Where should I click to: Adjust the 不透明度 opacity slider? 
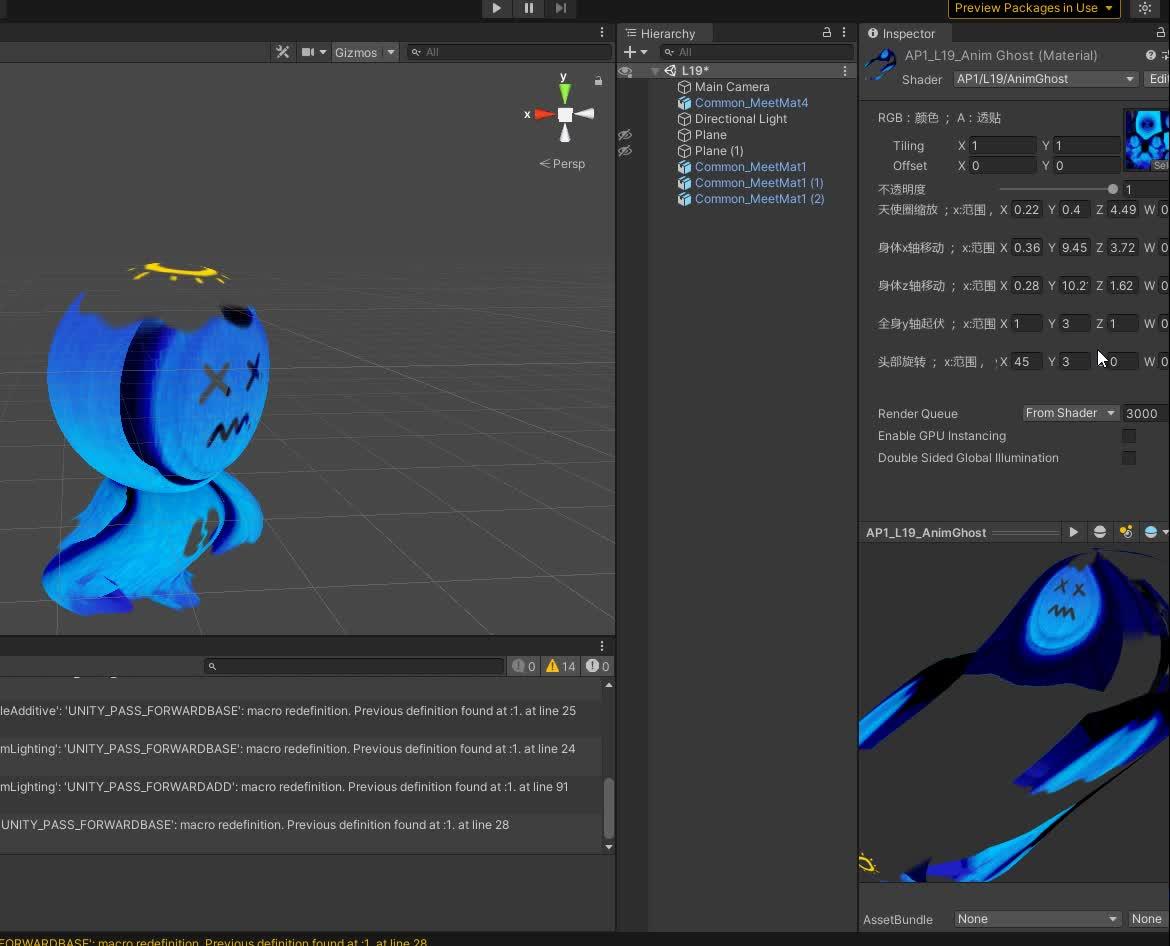tap(1113, 188)
